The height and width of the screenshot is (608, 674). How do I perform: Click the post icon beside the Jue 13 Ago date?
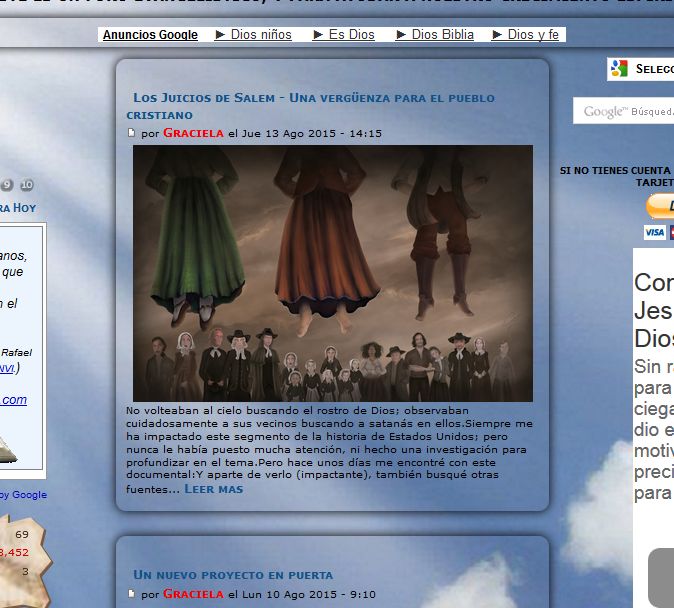coord(132,133)
